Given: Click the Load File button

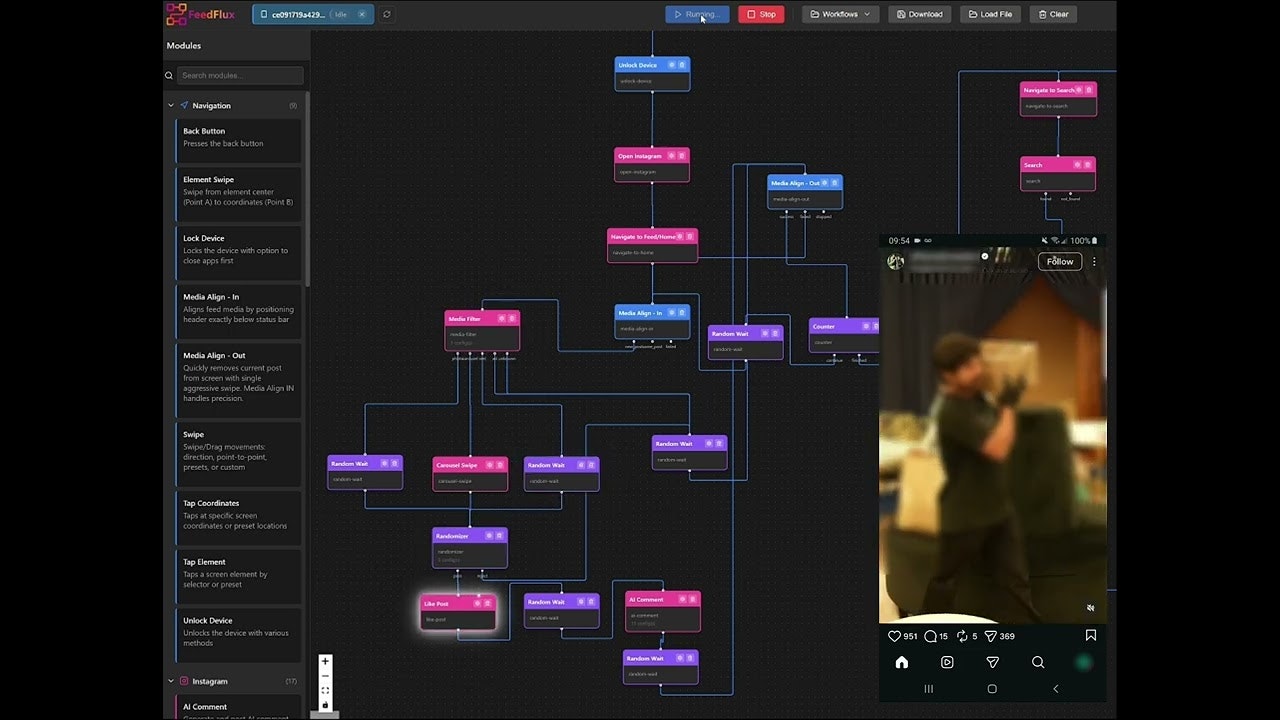Looking at the screenshot, I should tap(990, 14).
